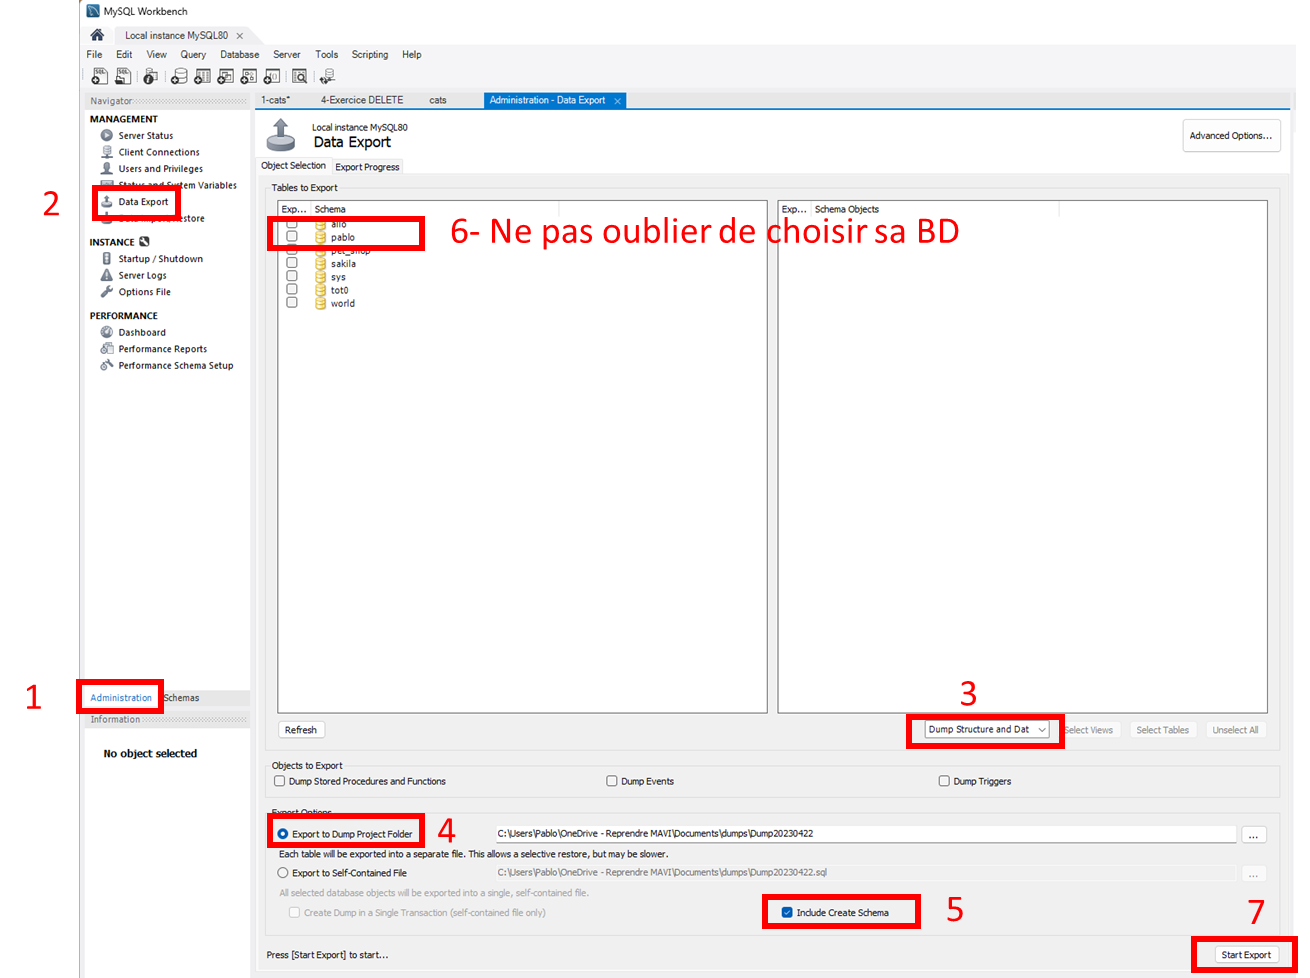Click the Client Connections icon
The width and height of the screenshot is (1310, 978).
pyautogui.click(x=107, y=152)
